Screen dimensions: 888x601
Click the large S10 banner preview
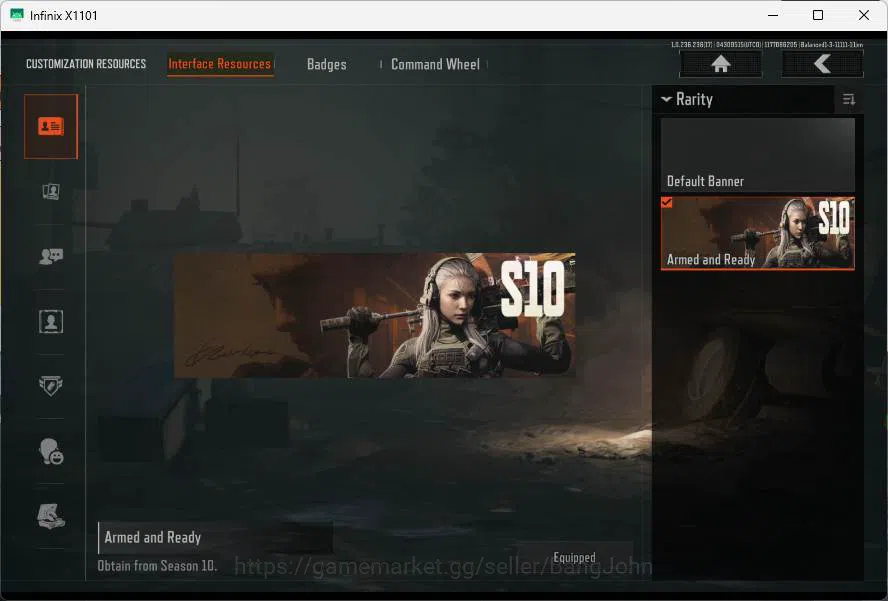point(375,315)
